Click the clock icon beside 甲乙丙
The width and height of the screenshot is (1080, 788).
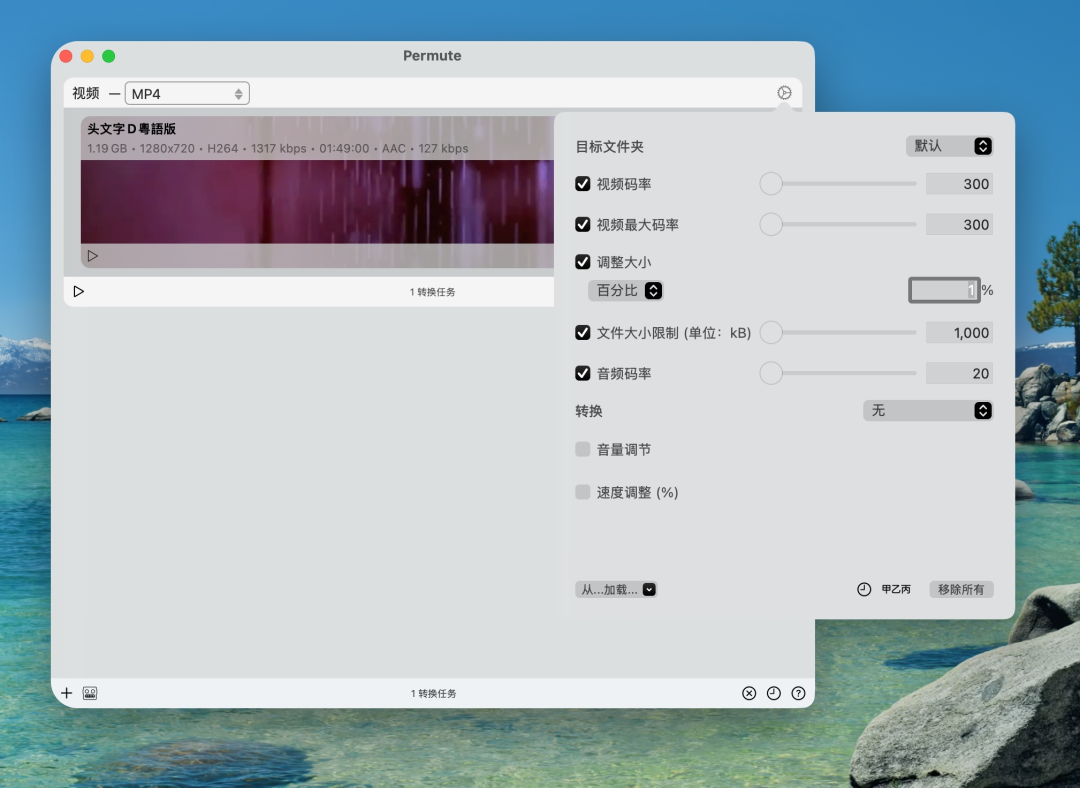click(862, 589)
